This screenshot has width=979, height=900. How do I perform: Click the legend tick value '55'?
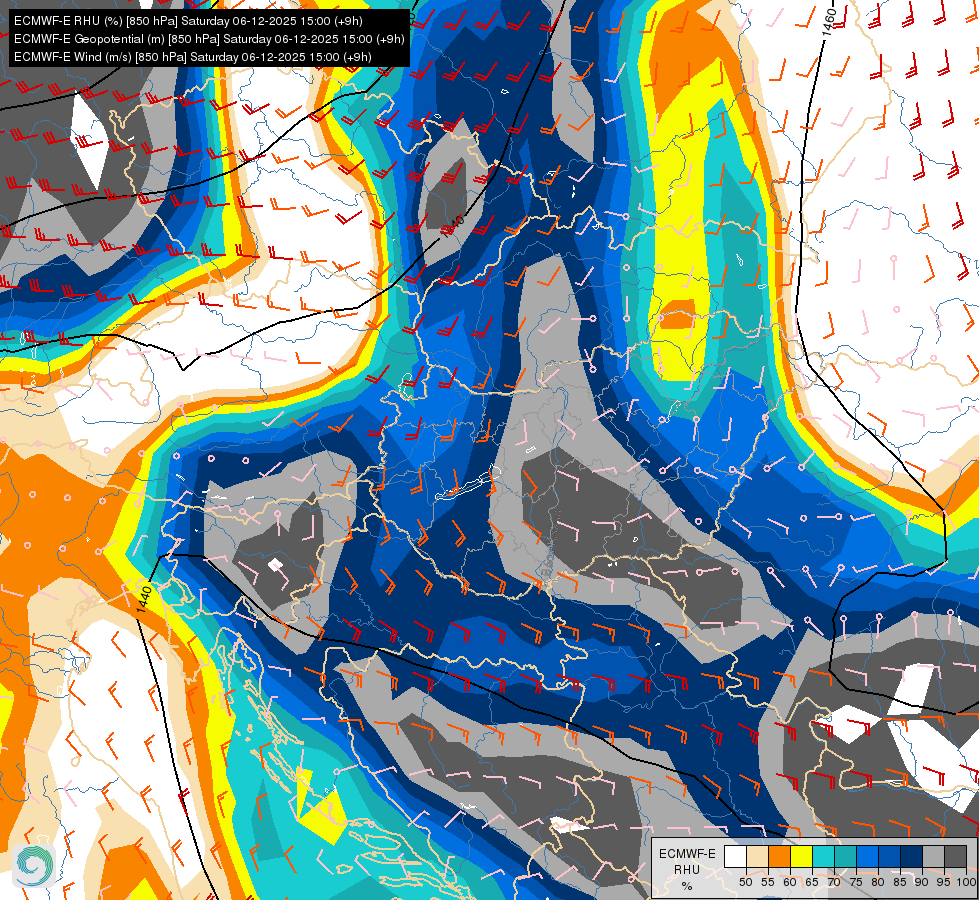(768, 882)
